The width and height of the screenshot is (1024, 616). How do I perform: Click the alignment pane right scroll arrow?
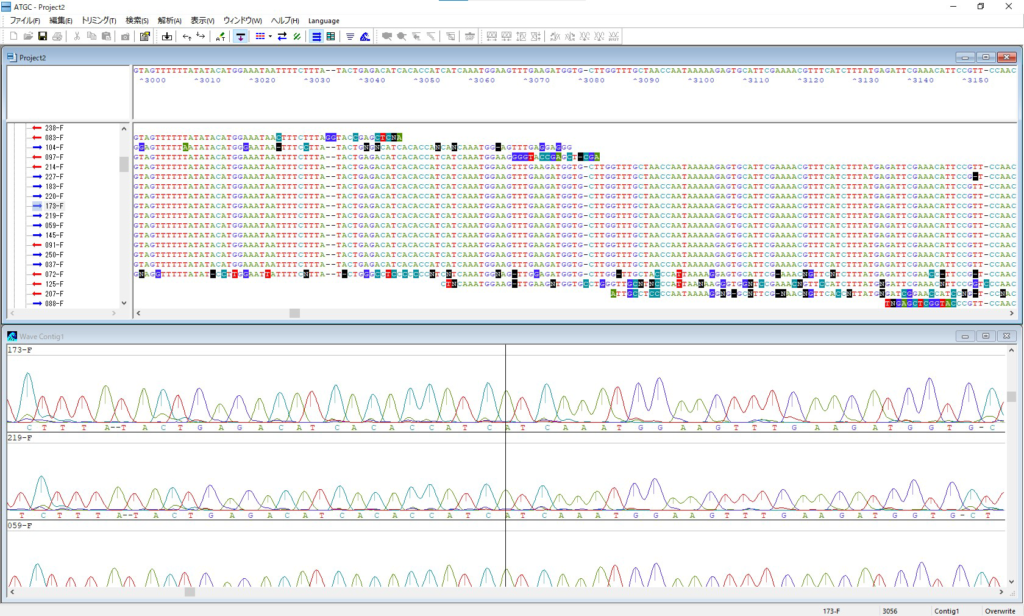pyautogui.click(x=1012, y=314)
